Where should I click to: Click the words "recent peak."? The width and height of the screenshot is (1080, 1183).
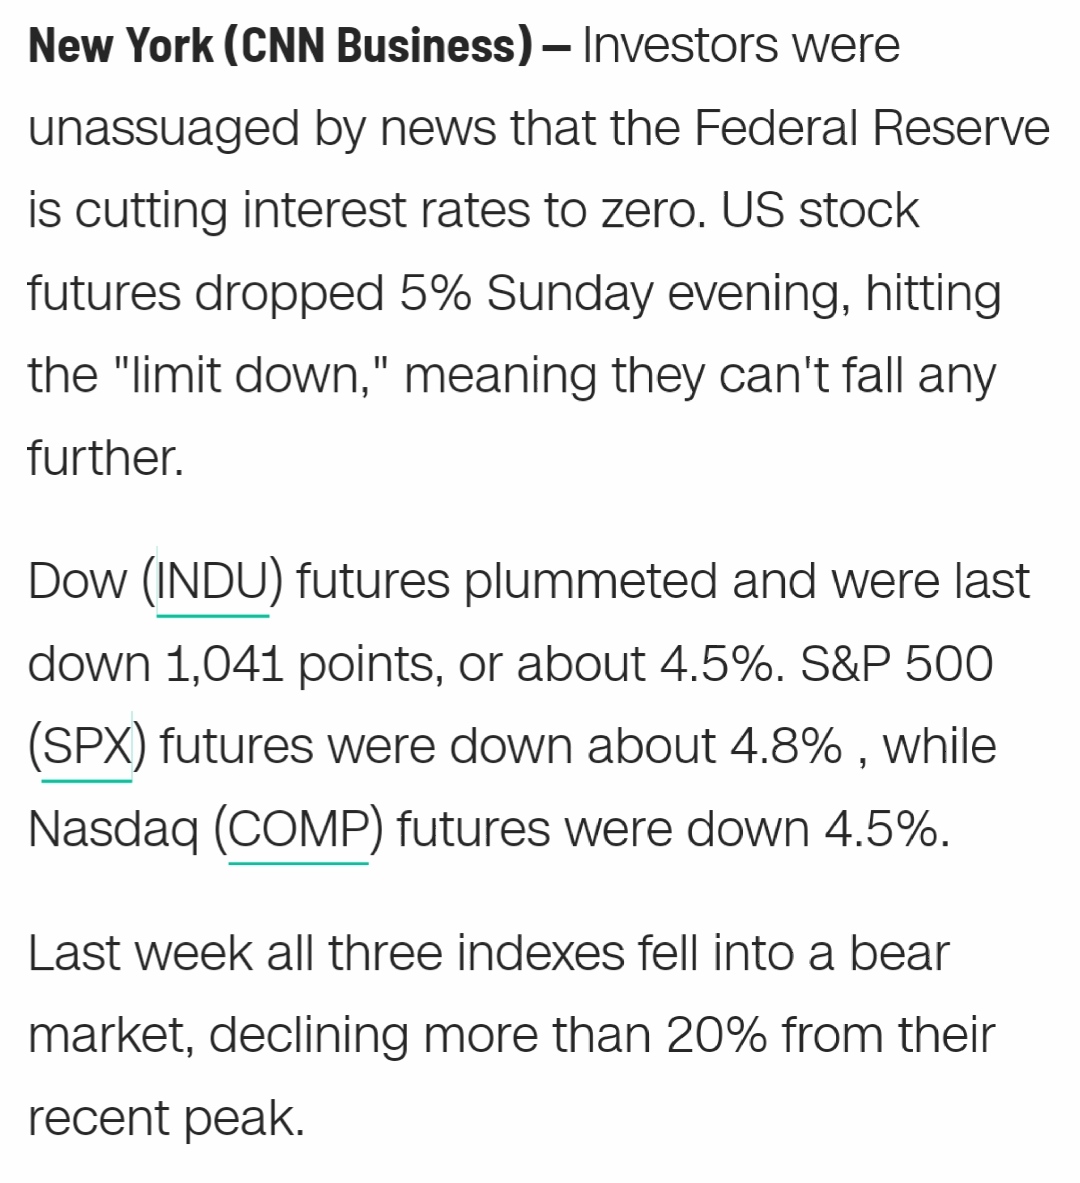pos(166,1118)
